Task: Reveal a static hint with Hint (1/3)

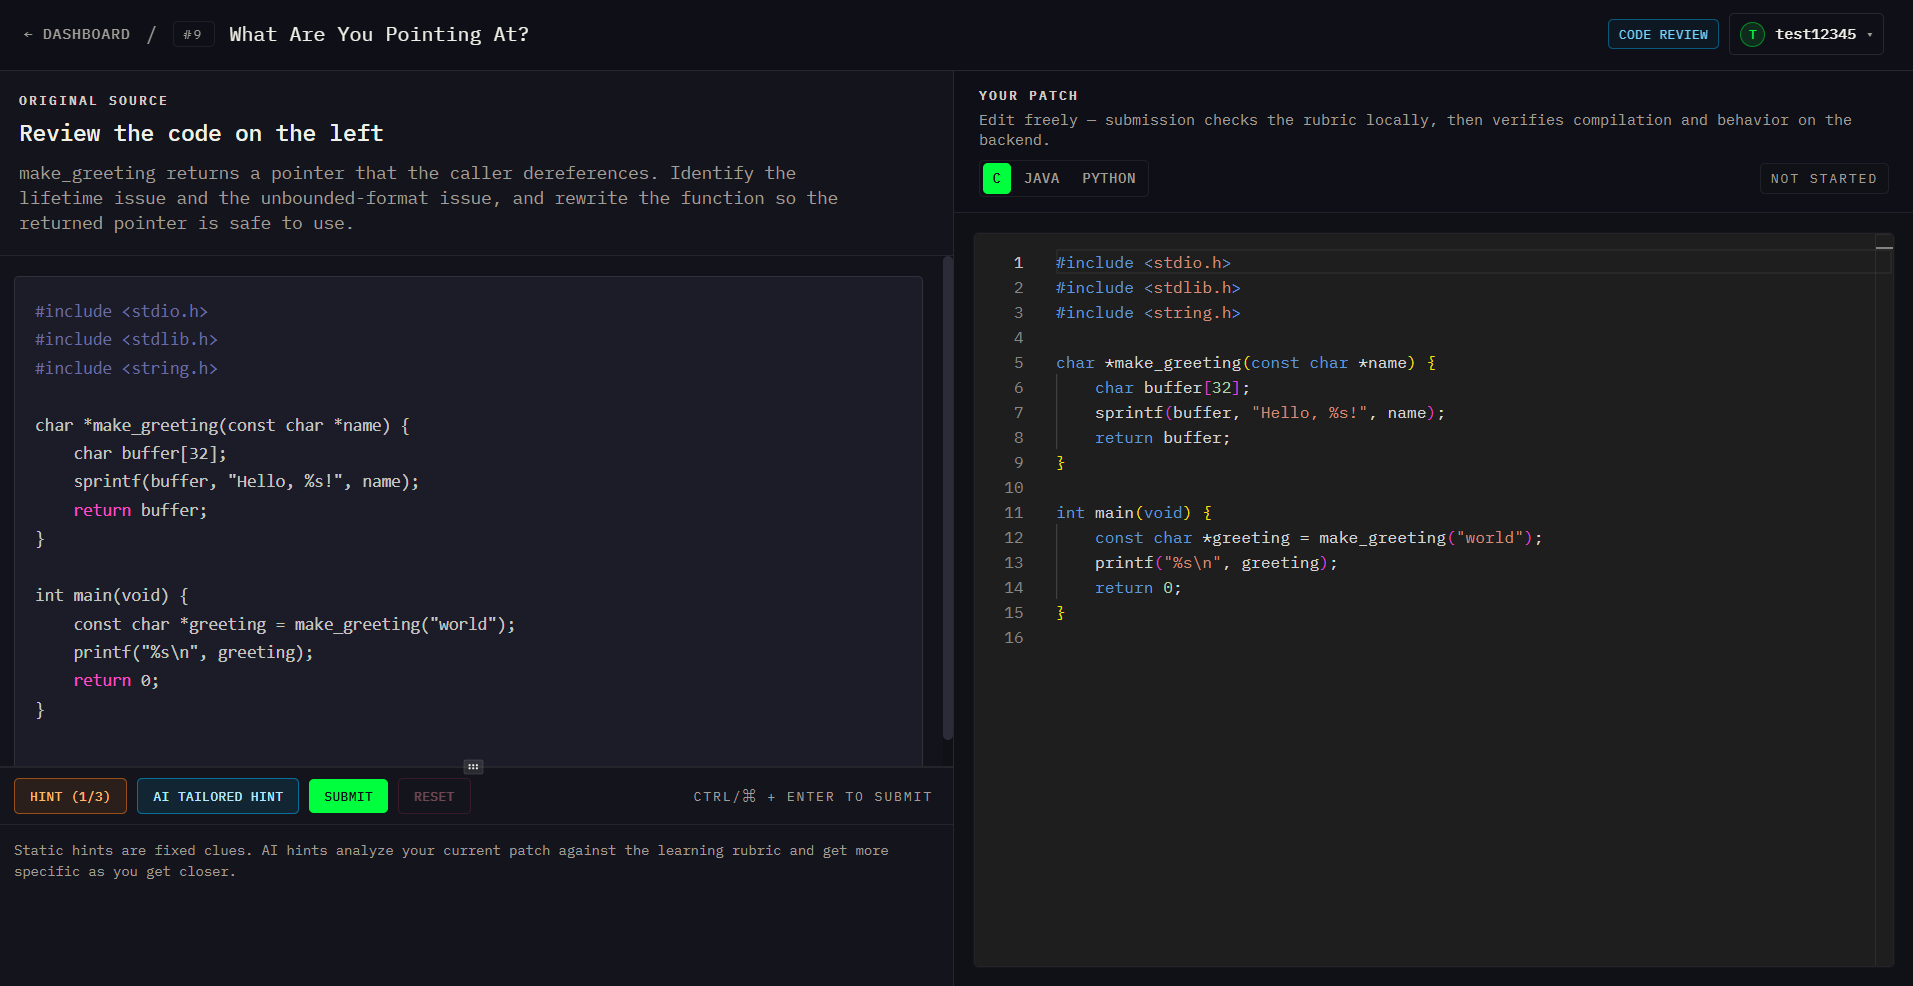Action: click(70, 797)
